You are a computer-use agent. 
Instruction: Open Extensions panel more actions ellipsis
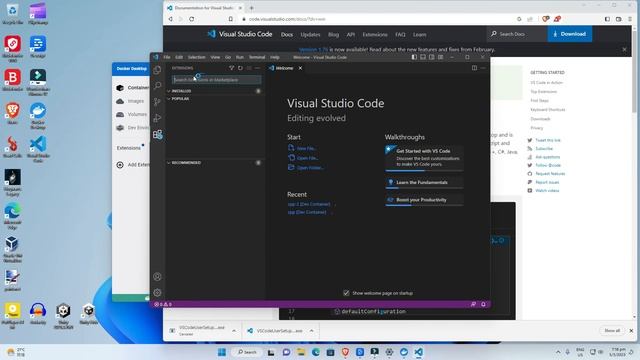click(258, 68)
